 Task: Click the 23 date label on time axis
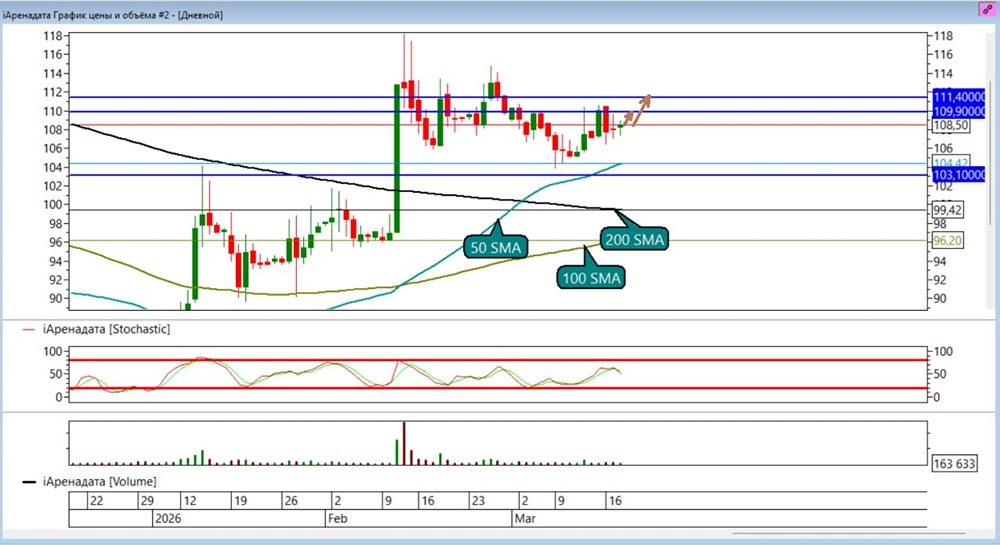coord(478,500)
